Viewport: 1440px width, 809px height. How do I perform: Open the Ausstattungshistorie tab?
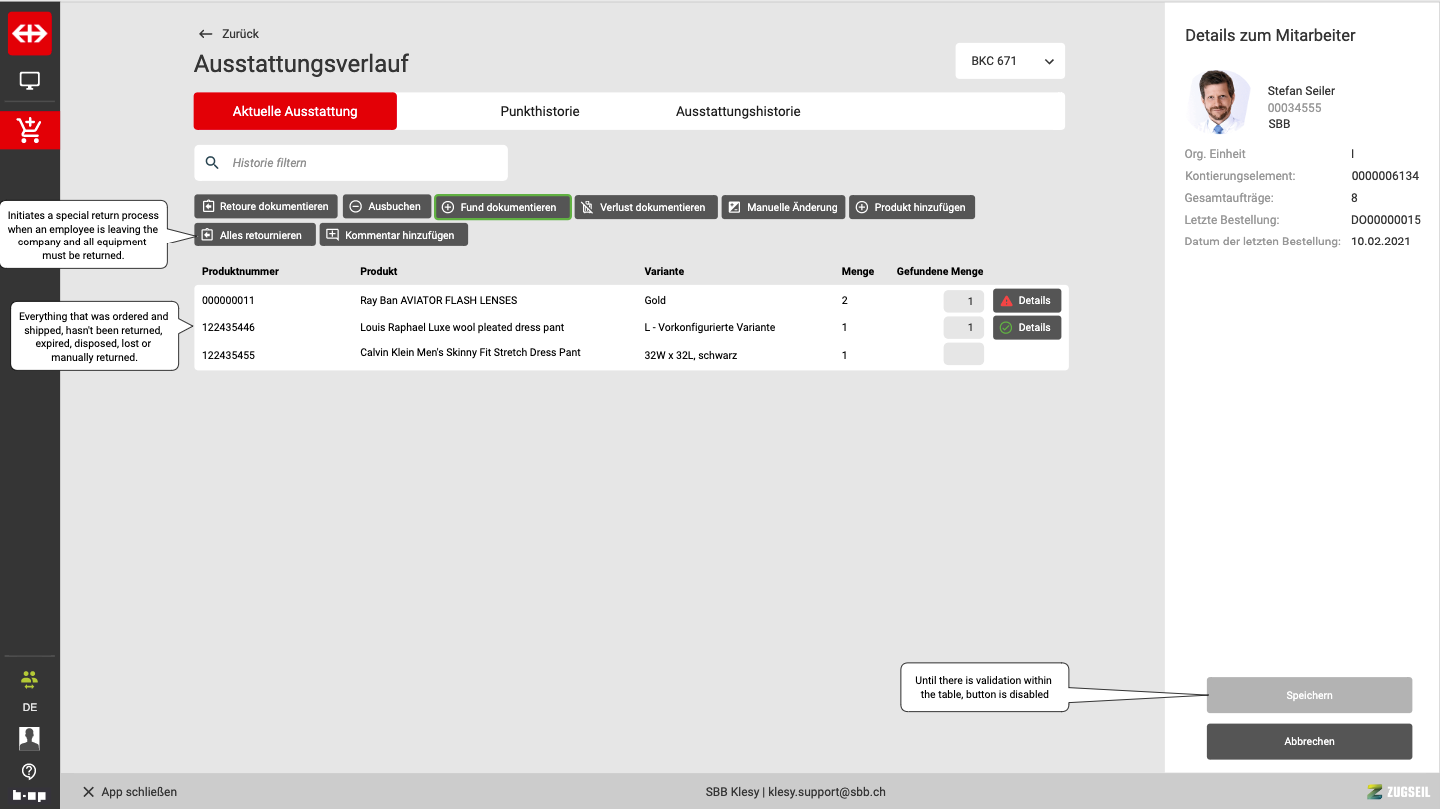(x=738, y=111)
